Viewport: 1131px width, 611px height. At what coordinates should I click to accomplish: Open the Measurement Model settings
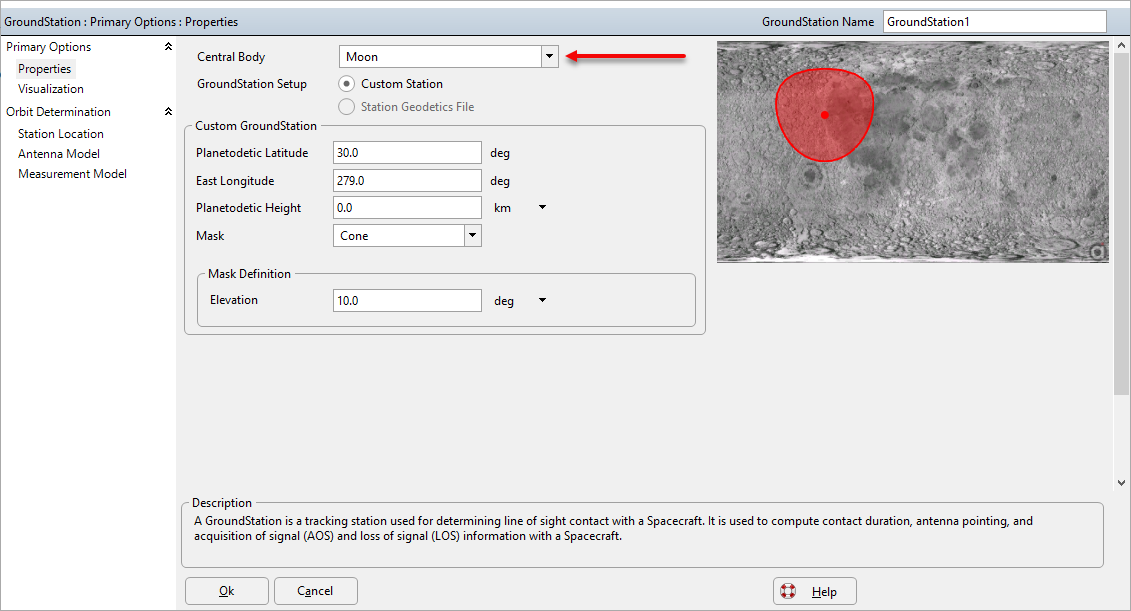72,173
